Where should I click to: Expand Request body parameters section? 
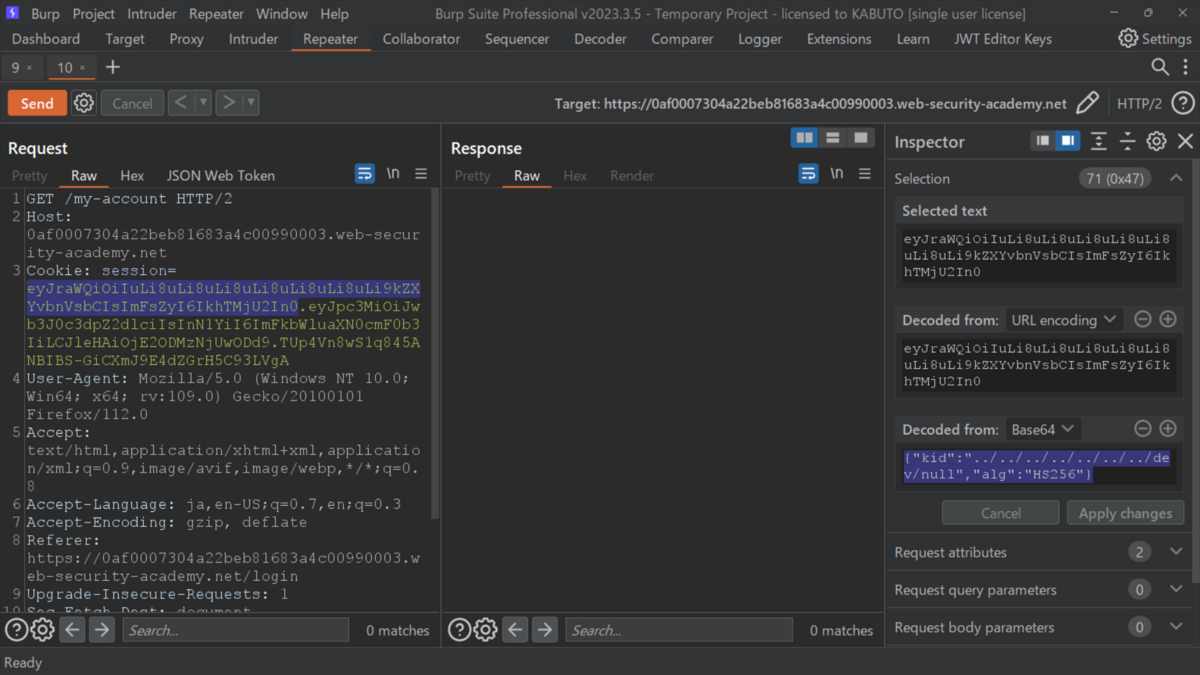click(1176, 627)
